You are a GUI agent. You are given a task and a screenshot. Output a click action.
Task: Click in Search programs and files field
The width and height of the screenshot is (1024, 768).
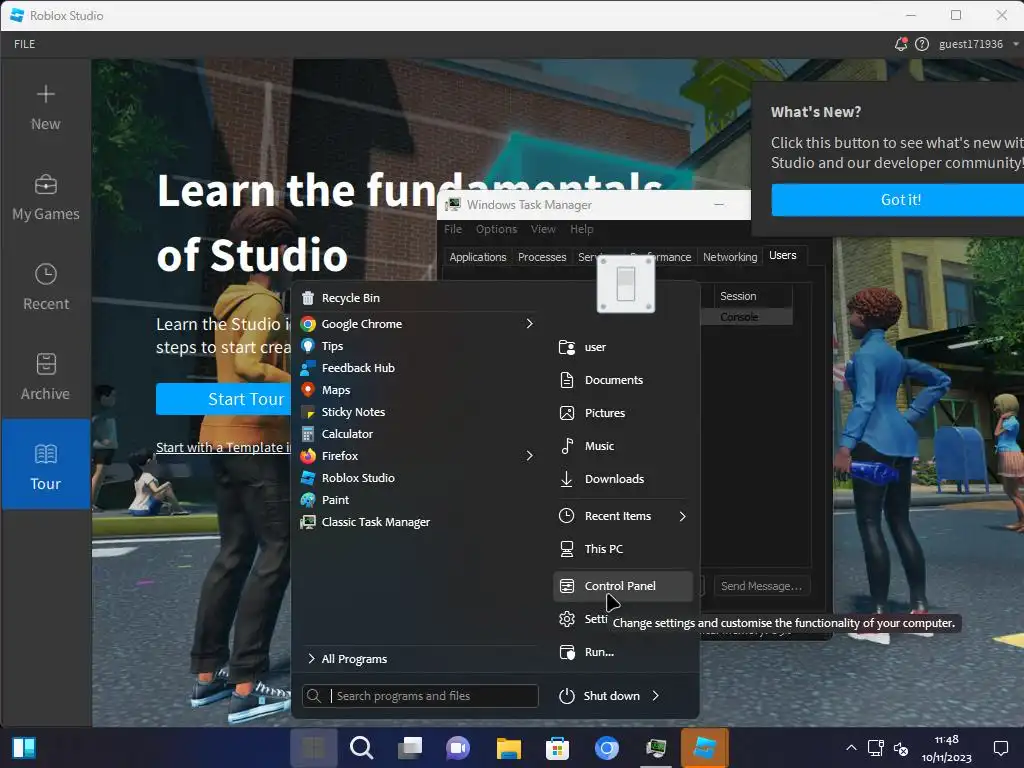pyautogui.click(x=420, y=696)
